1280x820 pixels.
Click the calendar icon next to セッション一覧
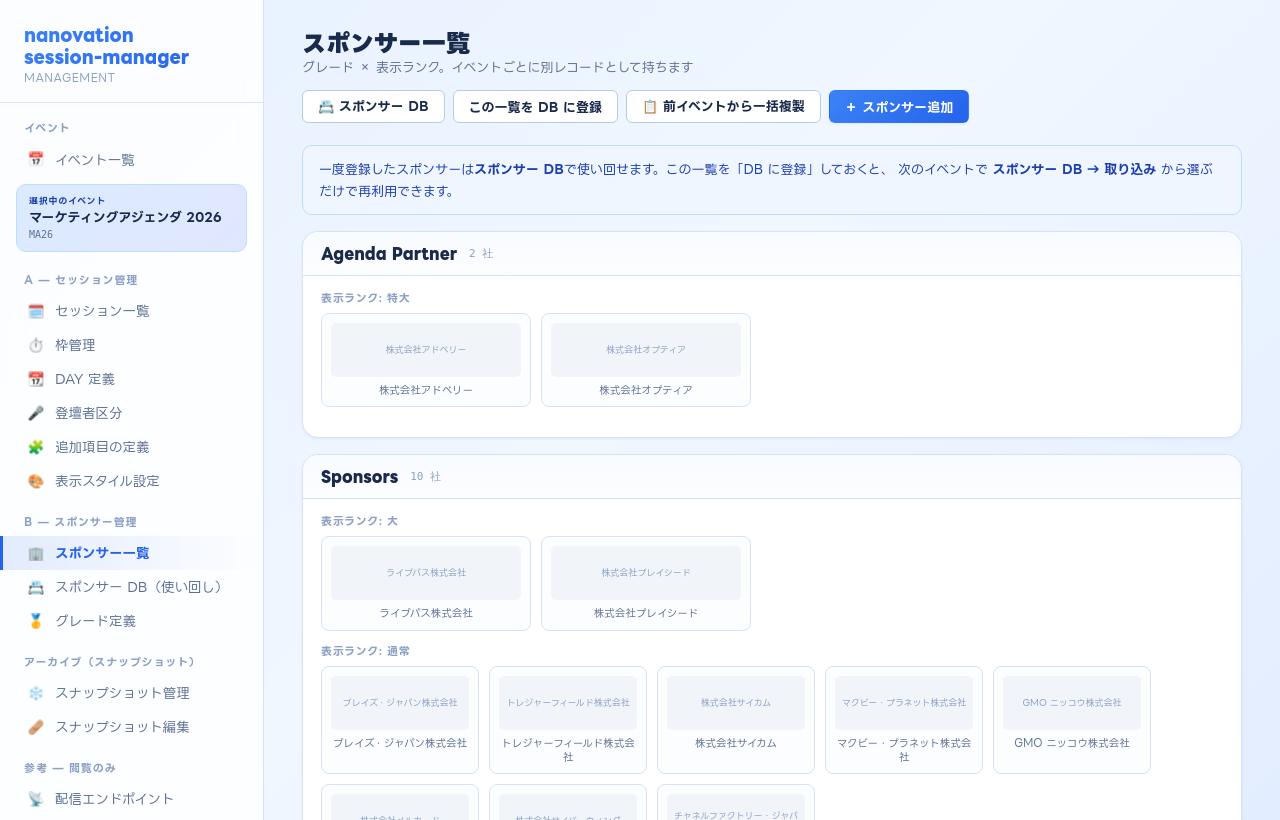pos(36,311)
